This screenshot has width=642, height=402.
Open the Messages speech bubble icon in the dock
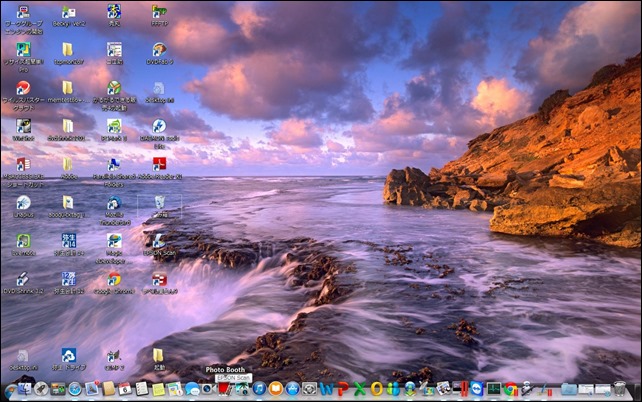192,388
